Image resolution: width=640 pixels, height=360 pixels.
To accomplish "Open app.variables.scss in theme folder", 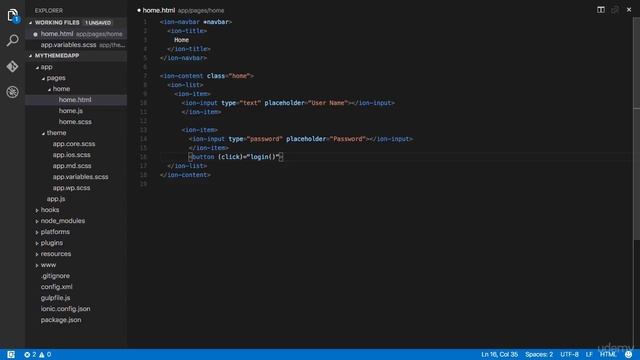I will pyautogui.click(x=80, y=177).
